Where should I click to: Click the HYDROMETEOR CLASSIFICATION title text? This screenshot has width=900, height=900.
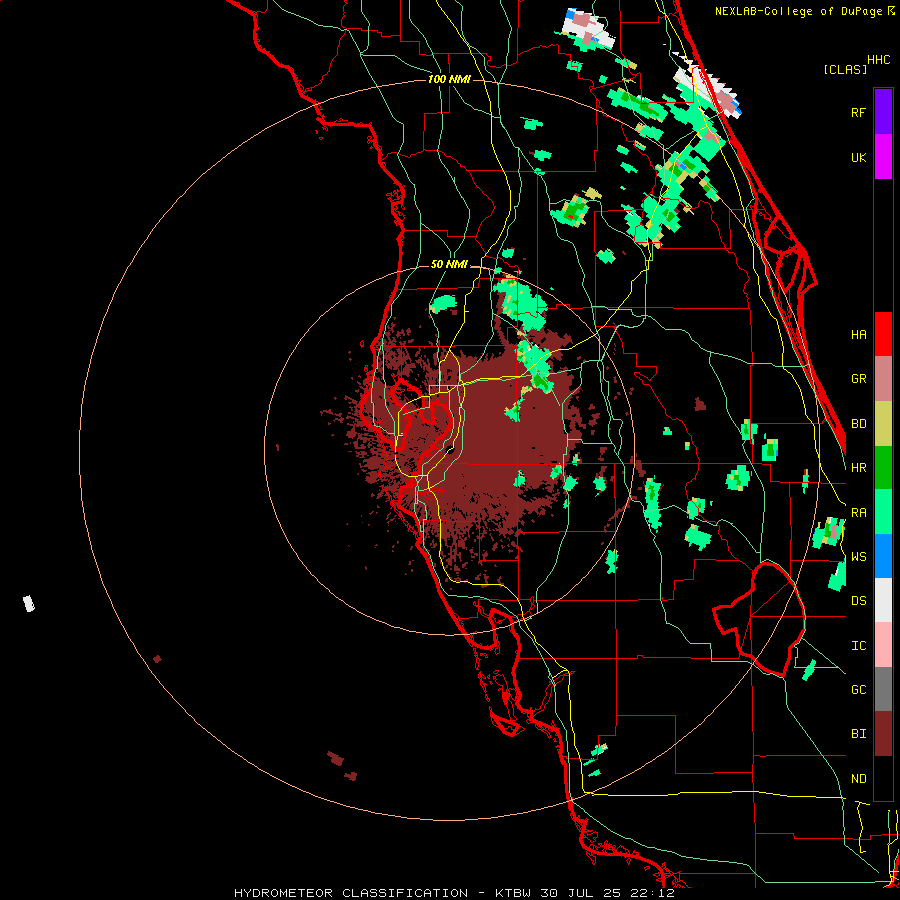point(351,893)
